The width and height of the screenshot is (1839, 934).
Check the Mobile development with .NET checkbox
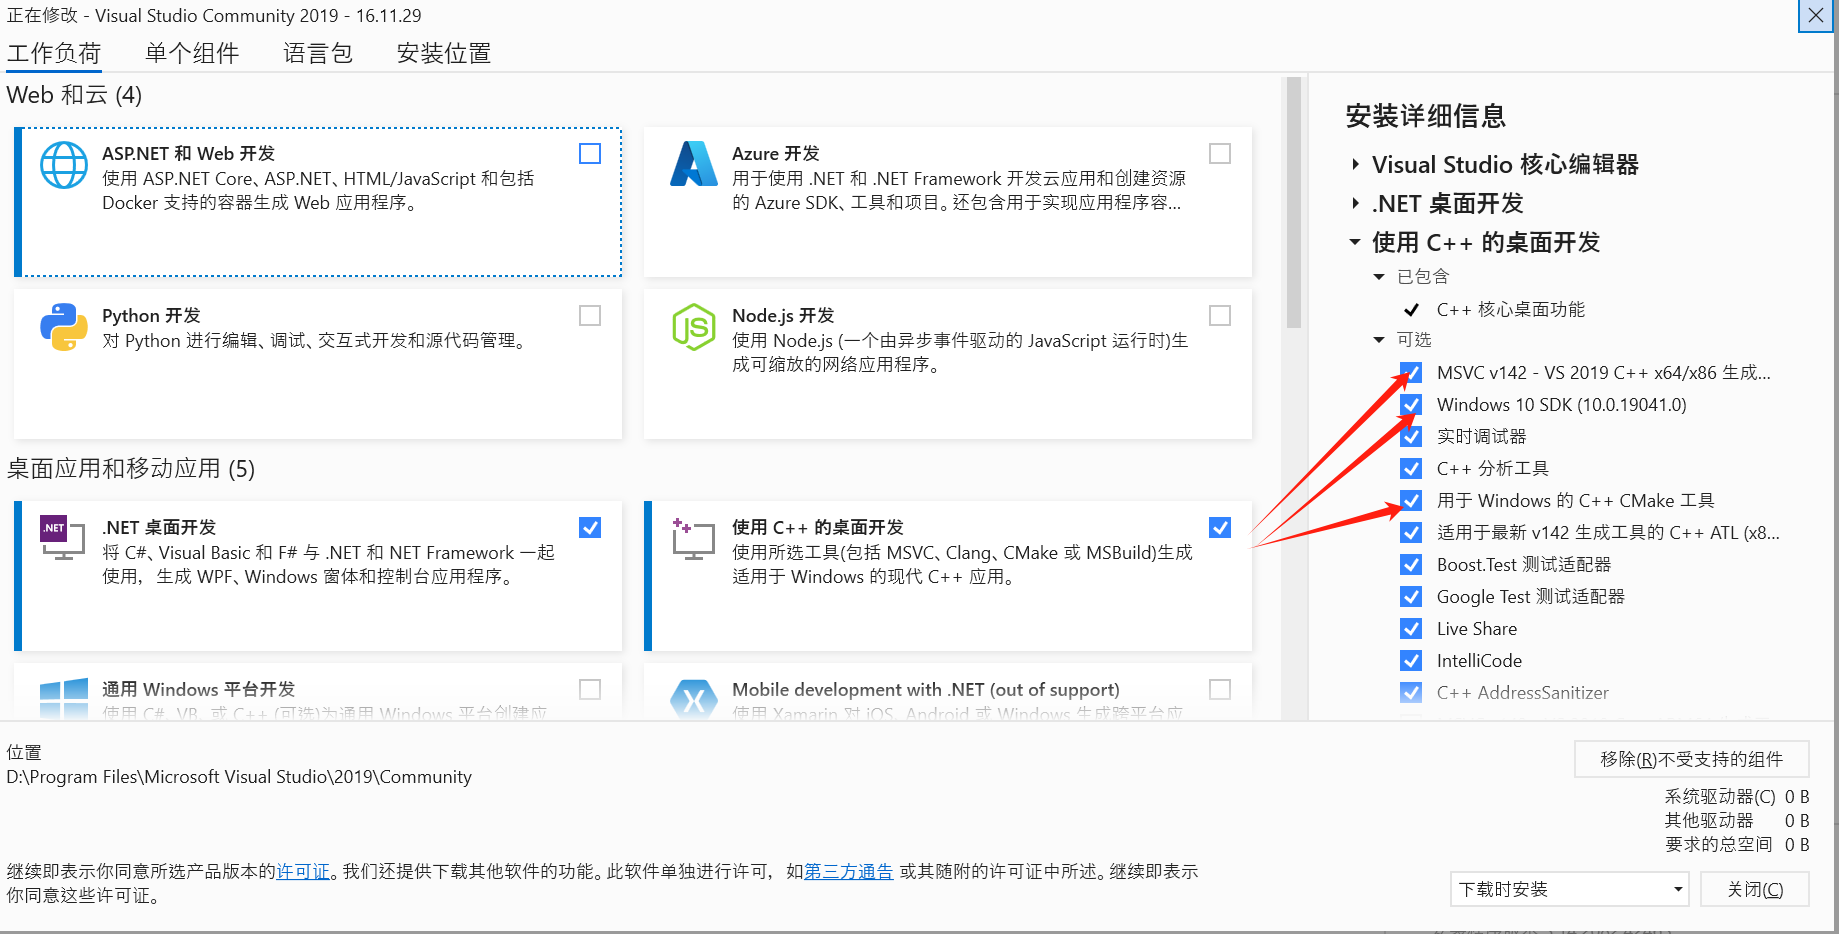click(x=1220, y=689)
